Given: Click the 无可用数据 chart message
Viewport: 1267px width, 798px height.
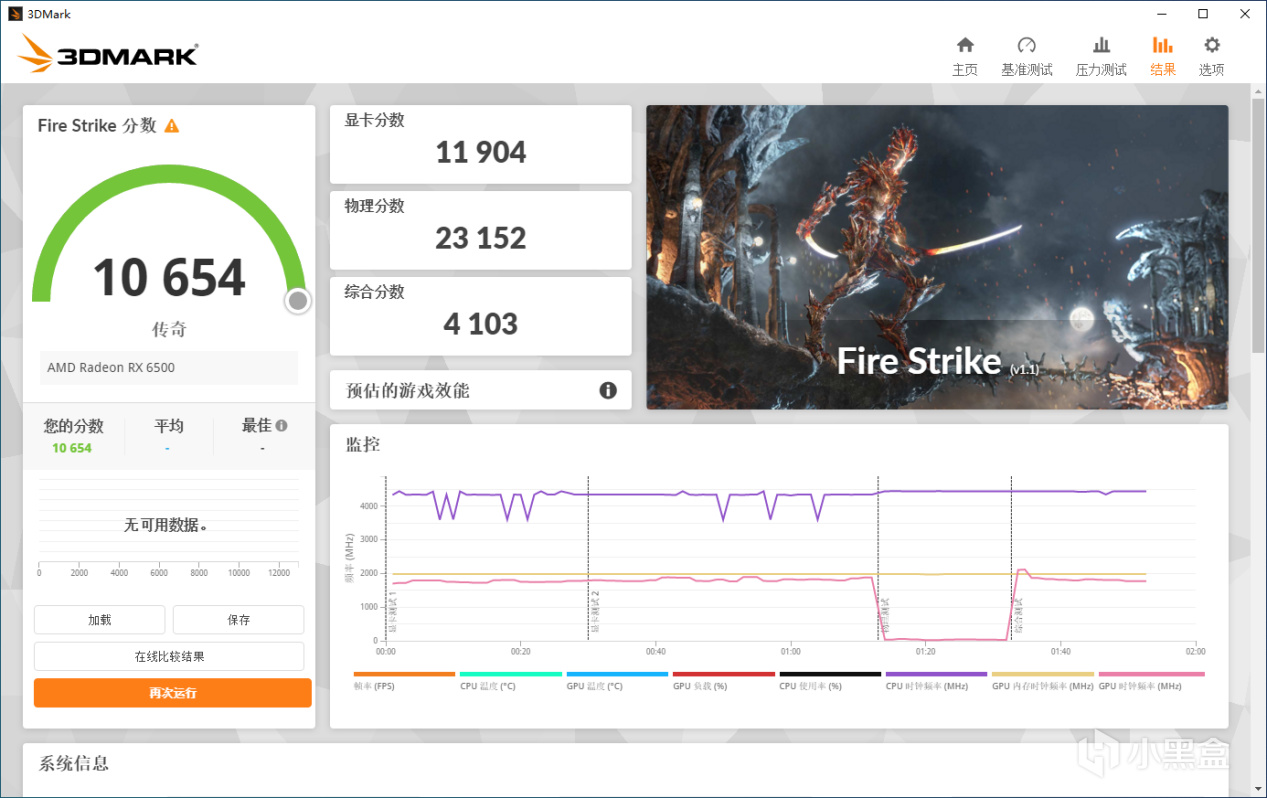Looking at the screenshot, I should pyautogui.click(x=166, y=525).
